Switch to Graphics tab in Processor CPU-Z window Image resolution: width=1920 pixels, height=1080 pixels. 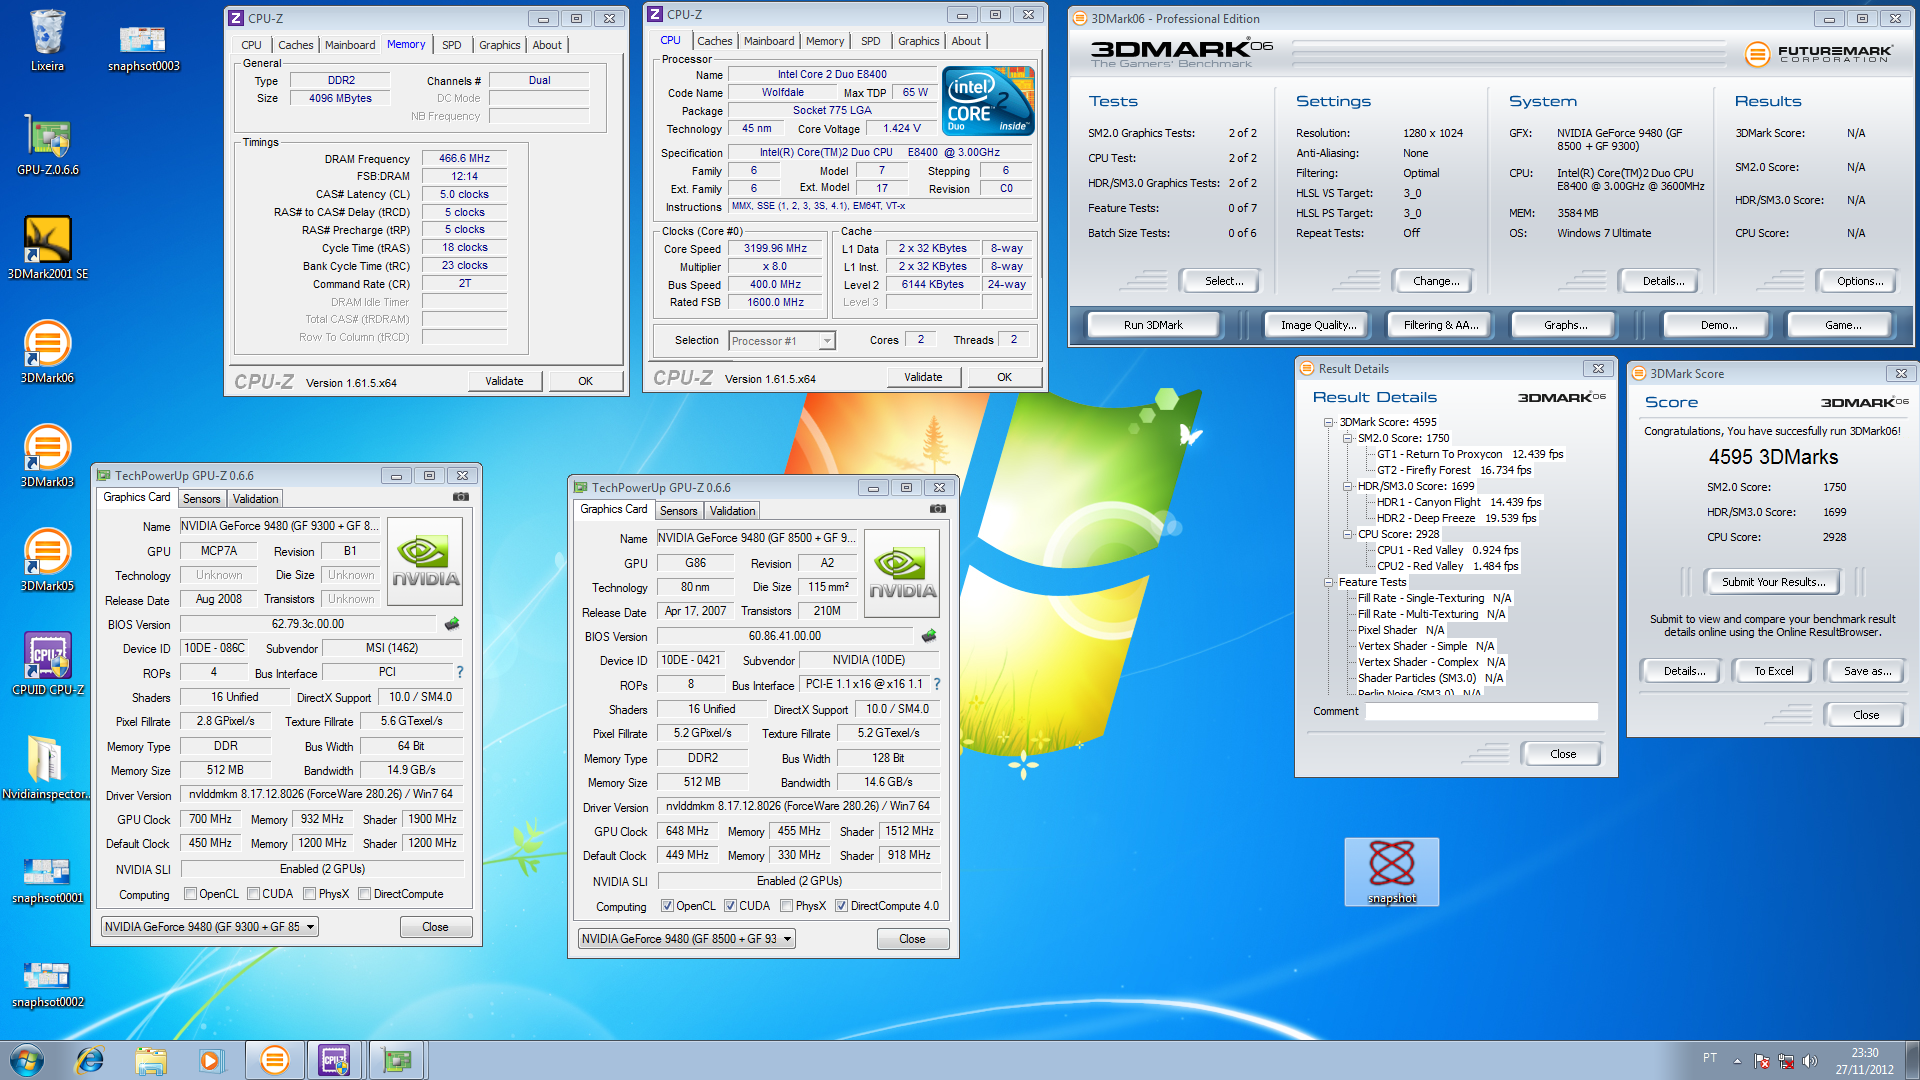tap(918, 41)
